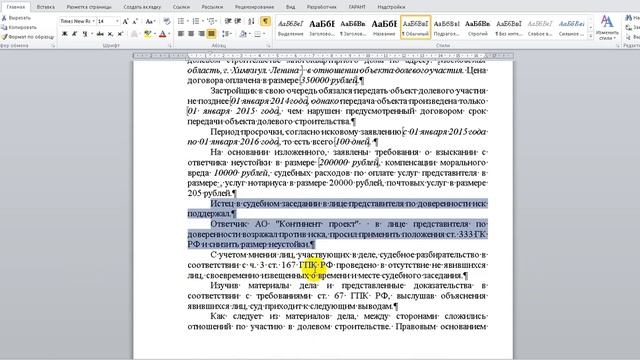Apply the Строгий style
This screenshot has height=360, width=640.
[478, 28]
